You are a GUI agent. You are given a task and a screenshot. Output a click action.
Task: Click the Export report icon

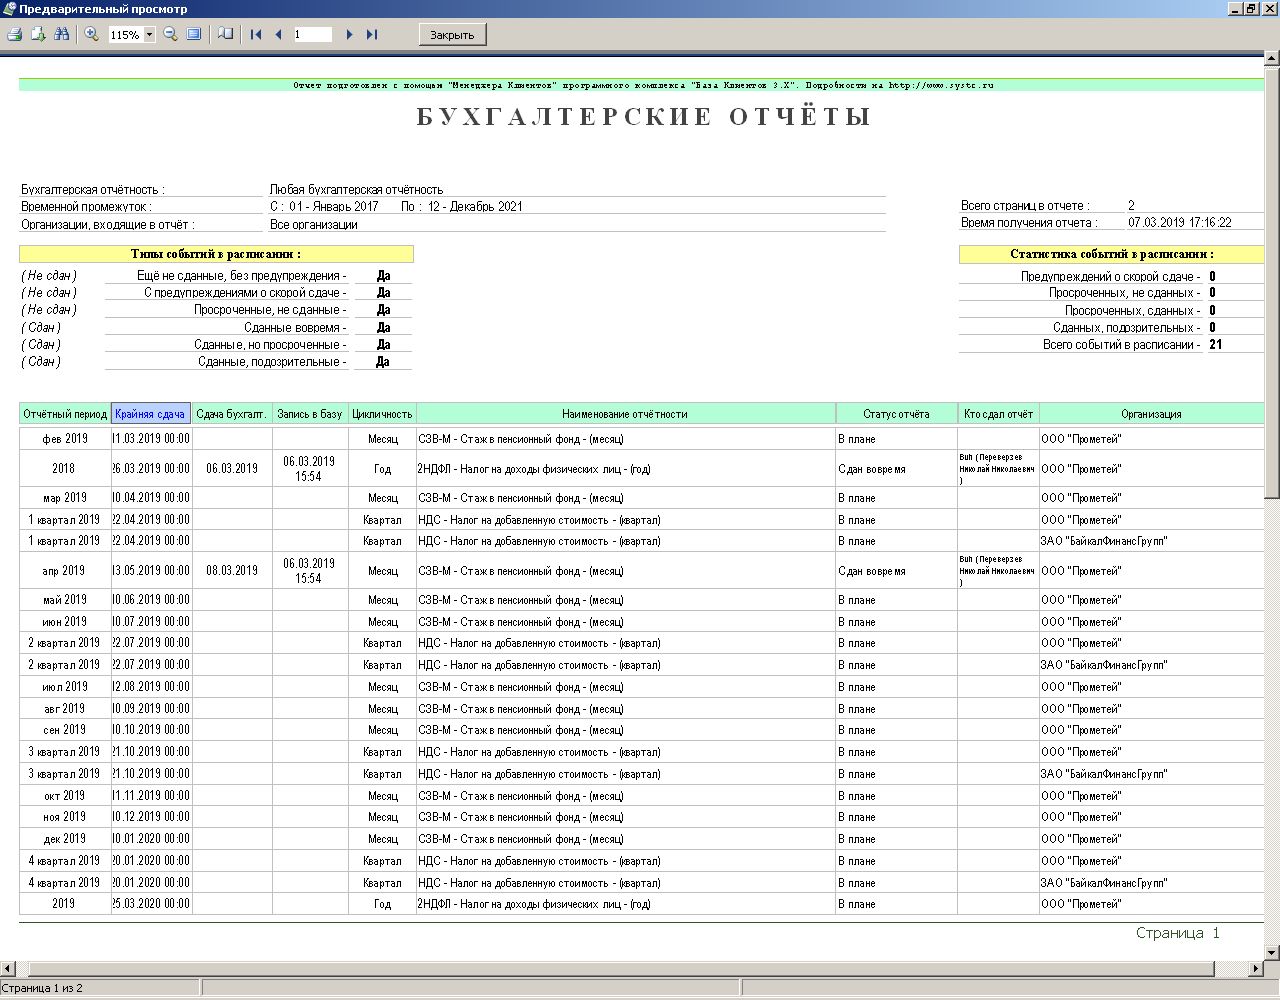click(x=38, y=34)
